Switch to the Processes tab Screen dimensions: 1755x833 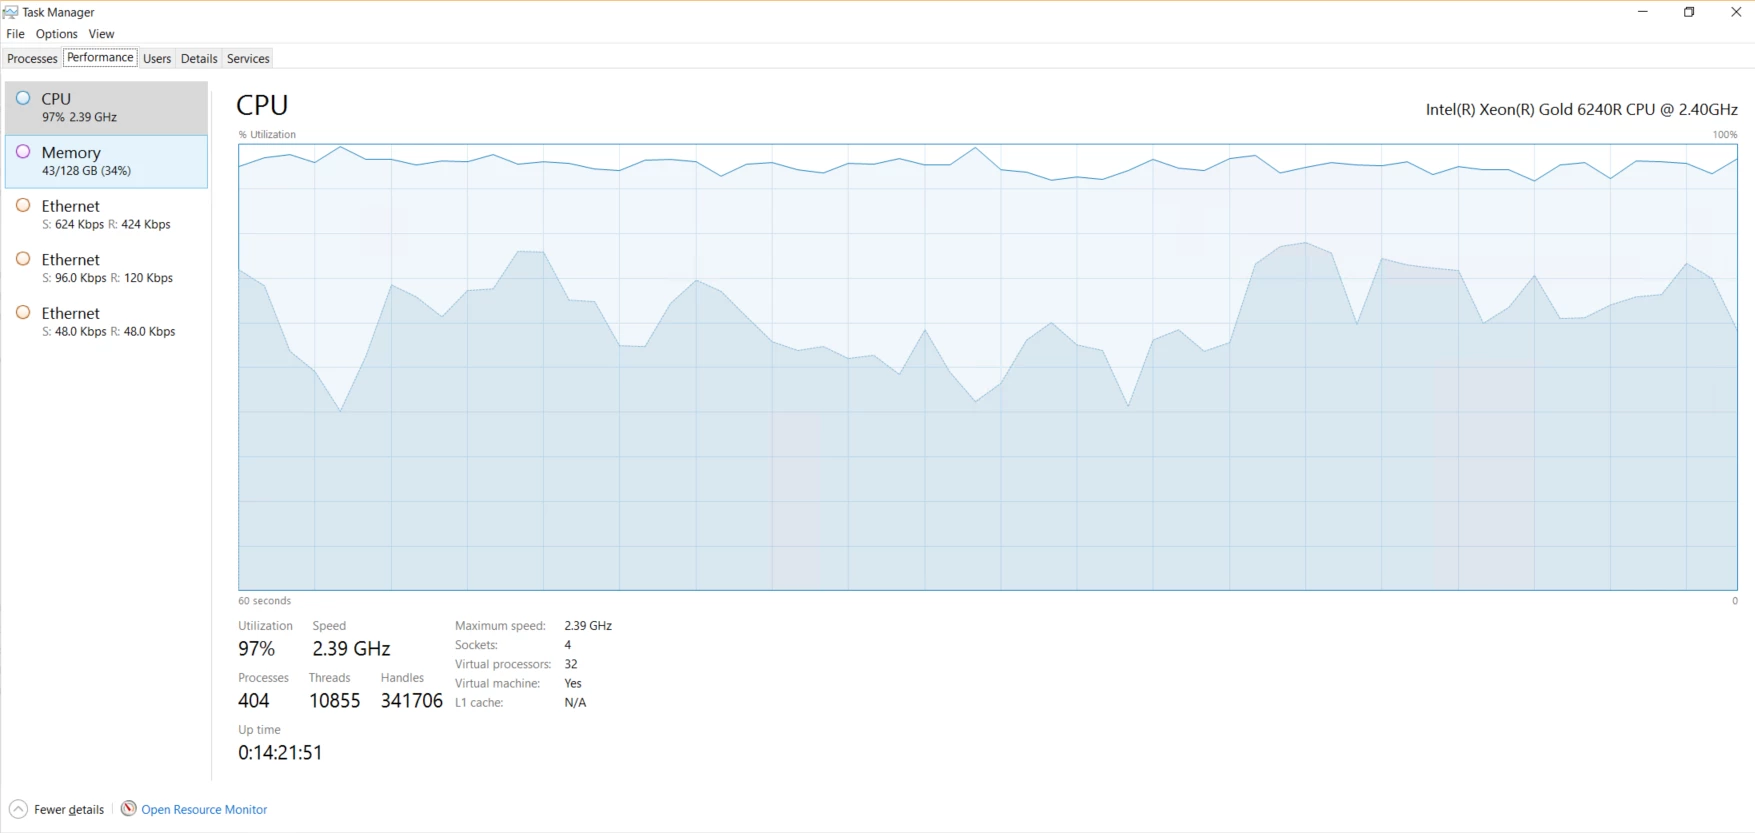pos(32,59)
